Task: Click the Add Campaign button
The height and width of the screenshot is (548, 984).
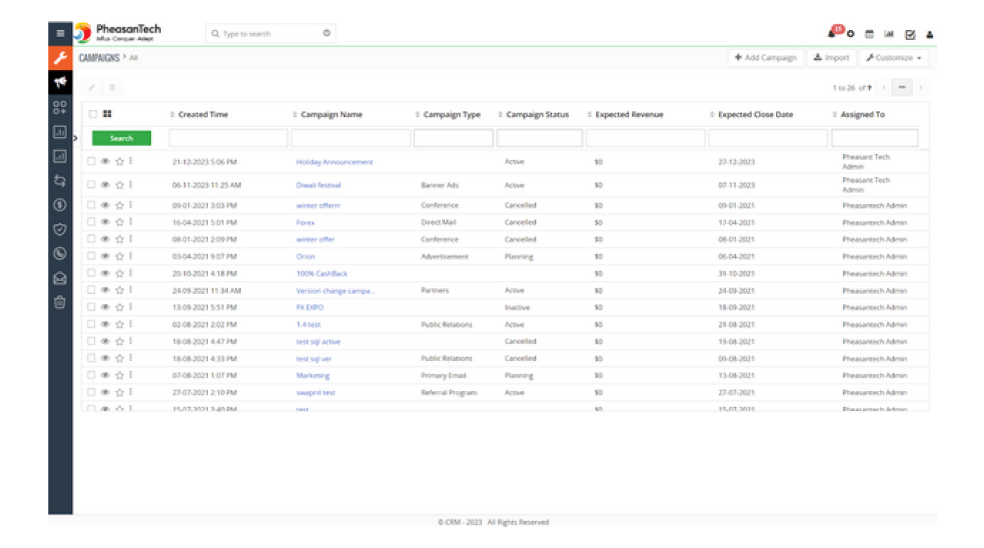Action: tap(765, 58)
